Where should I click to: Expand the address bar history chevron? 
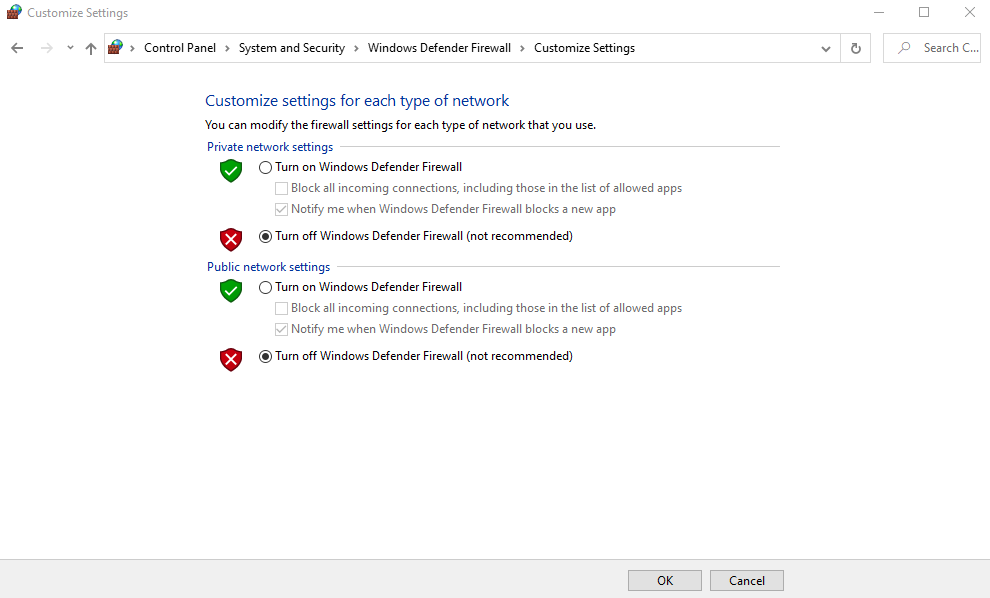tap(825, 49)
